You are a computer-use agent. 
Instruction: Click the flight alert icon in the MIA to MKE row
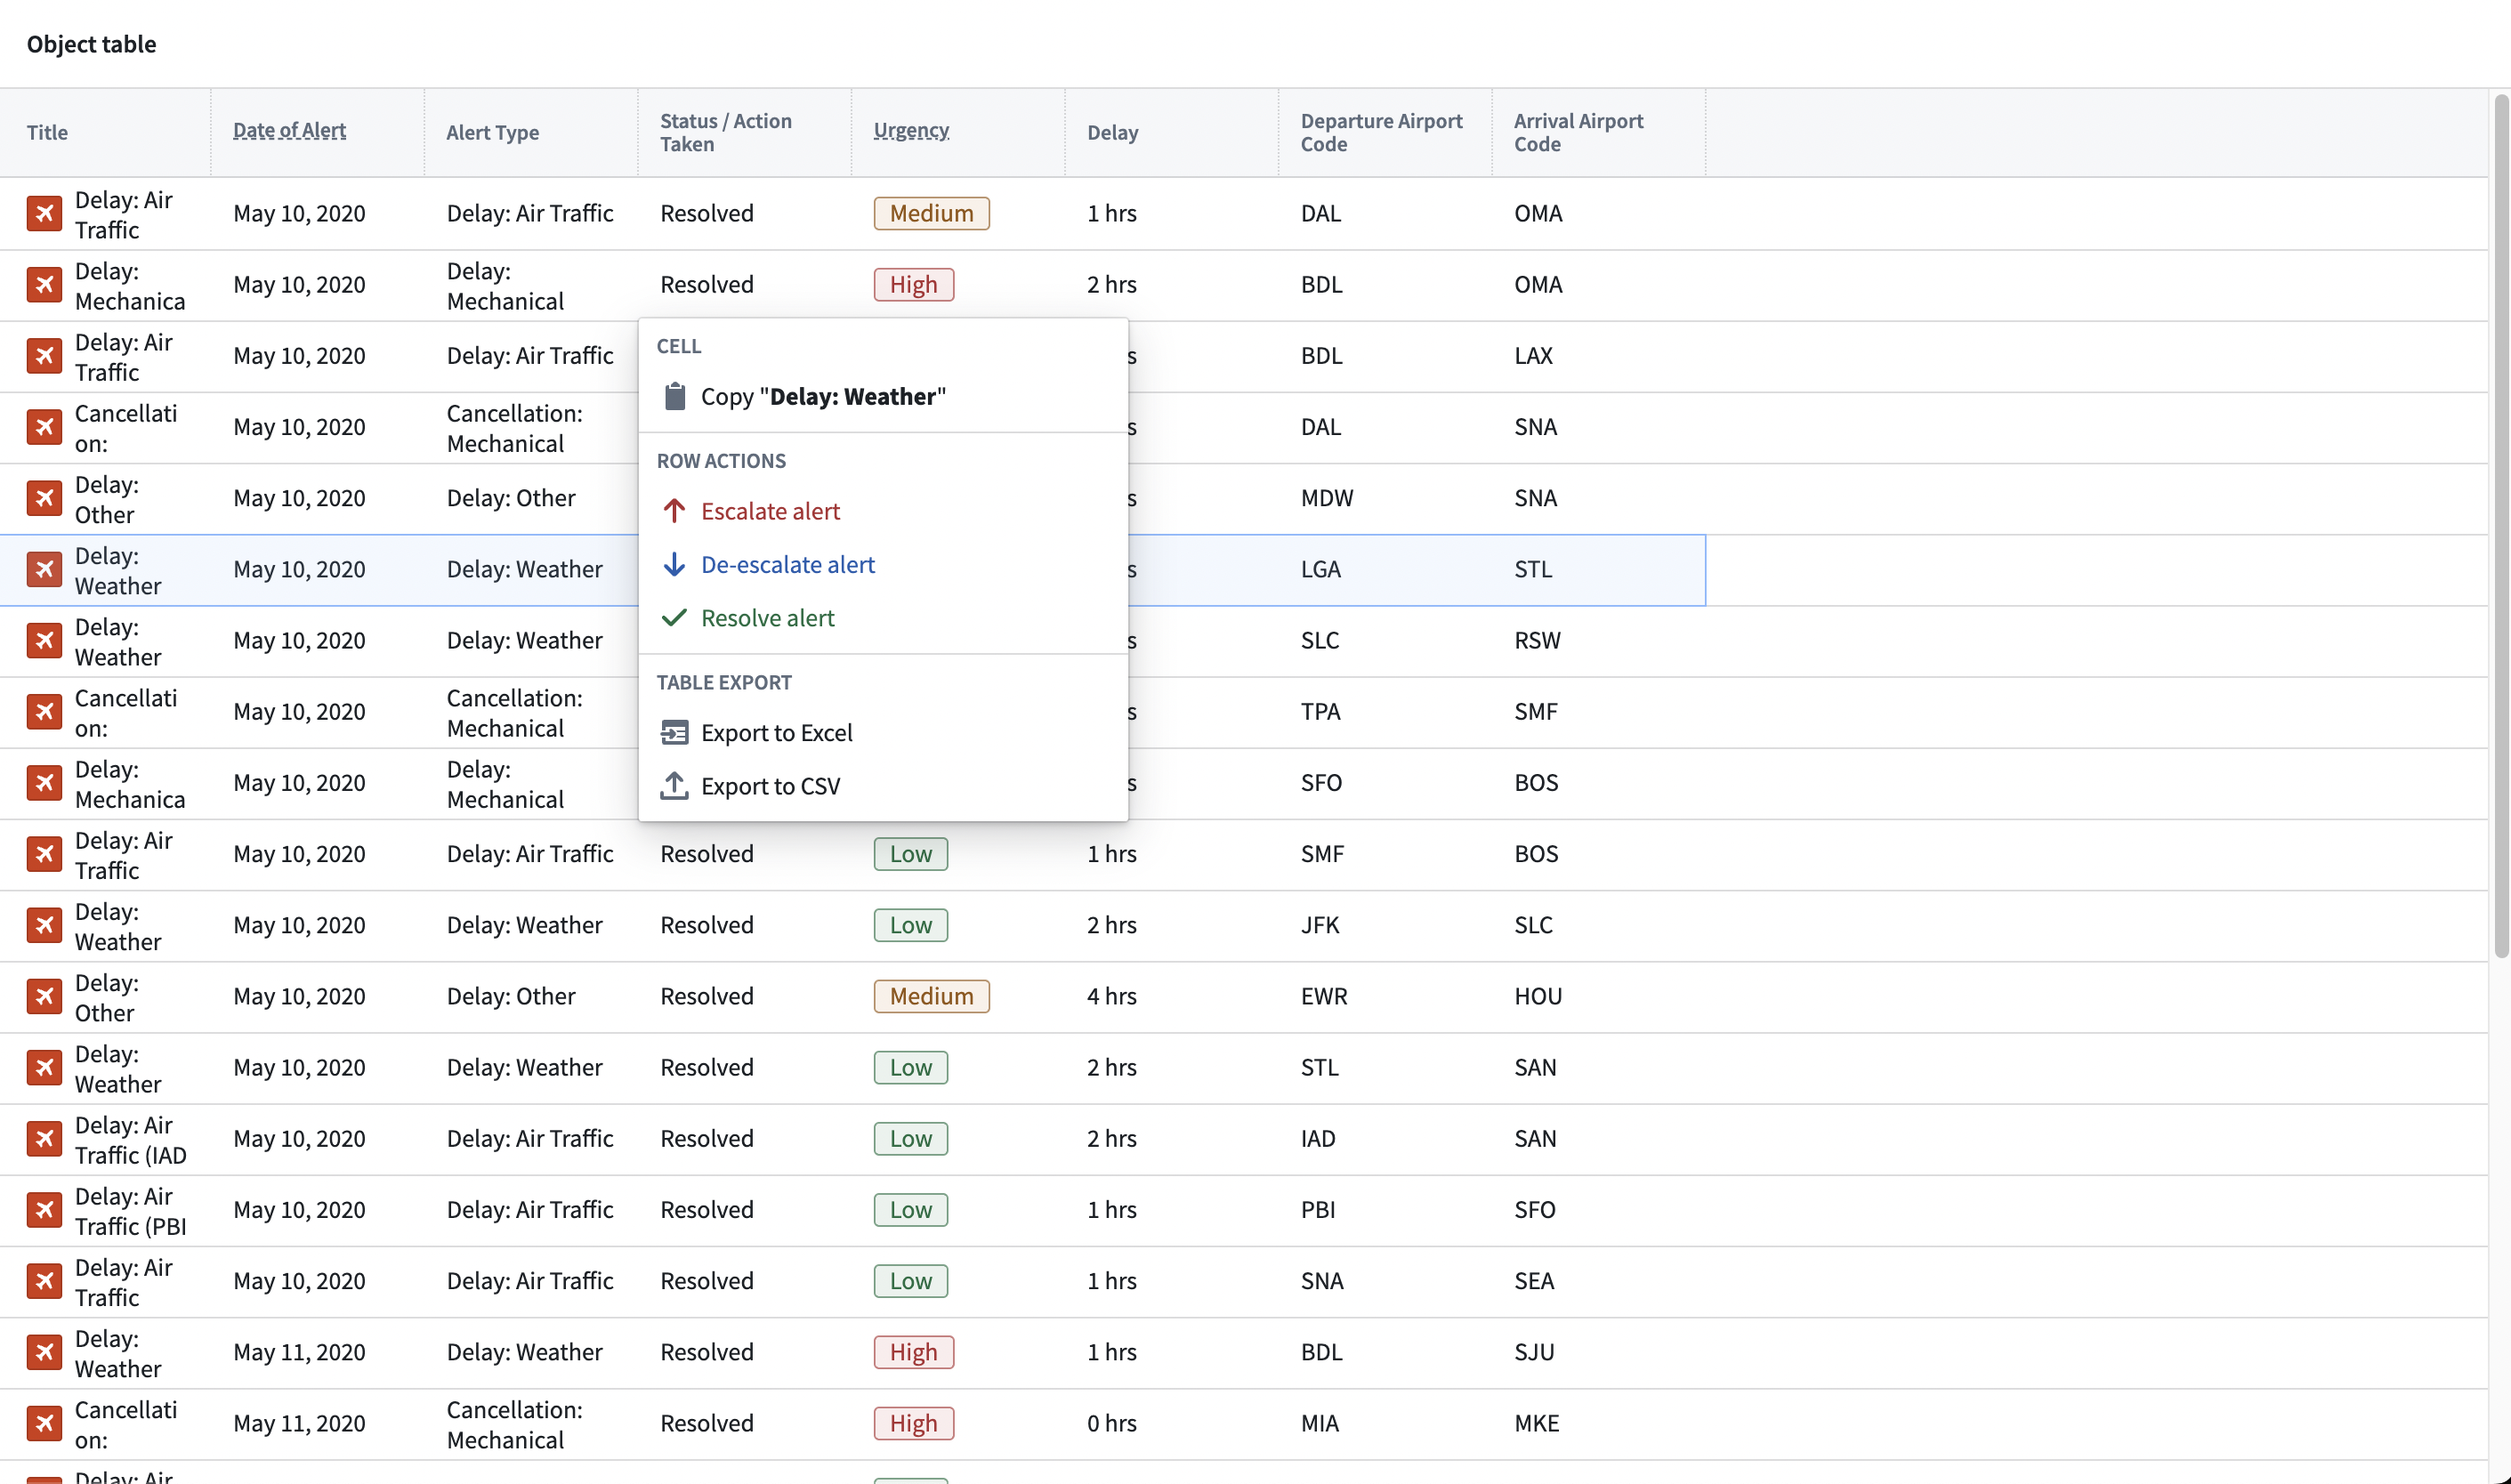44,1424
